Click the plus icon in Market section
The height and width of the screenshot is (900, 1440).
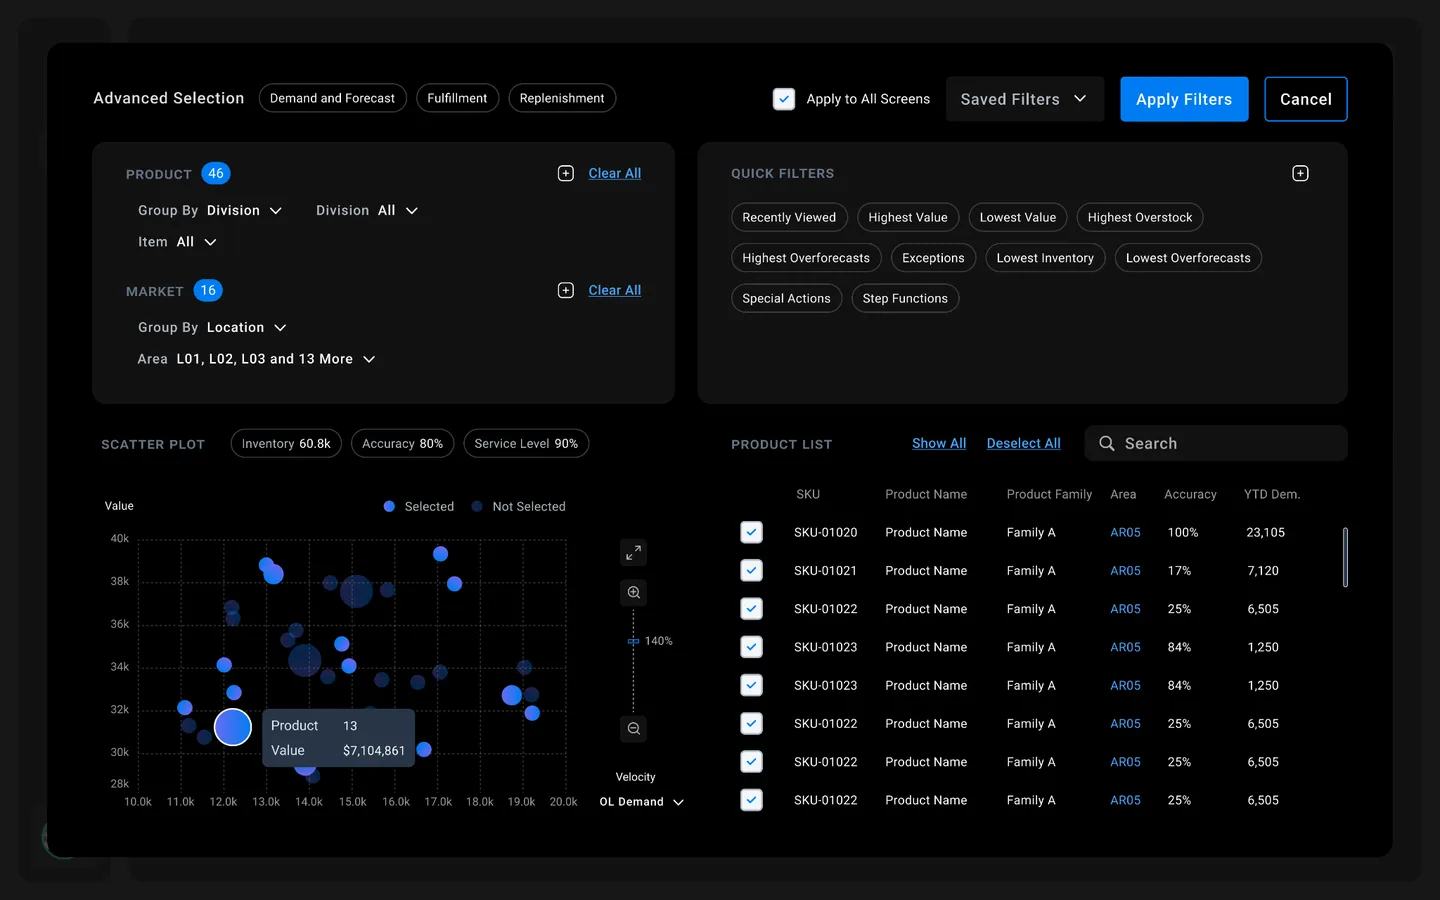click(x=566, y=291)
